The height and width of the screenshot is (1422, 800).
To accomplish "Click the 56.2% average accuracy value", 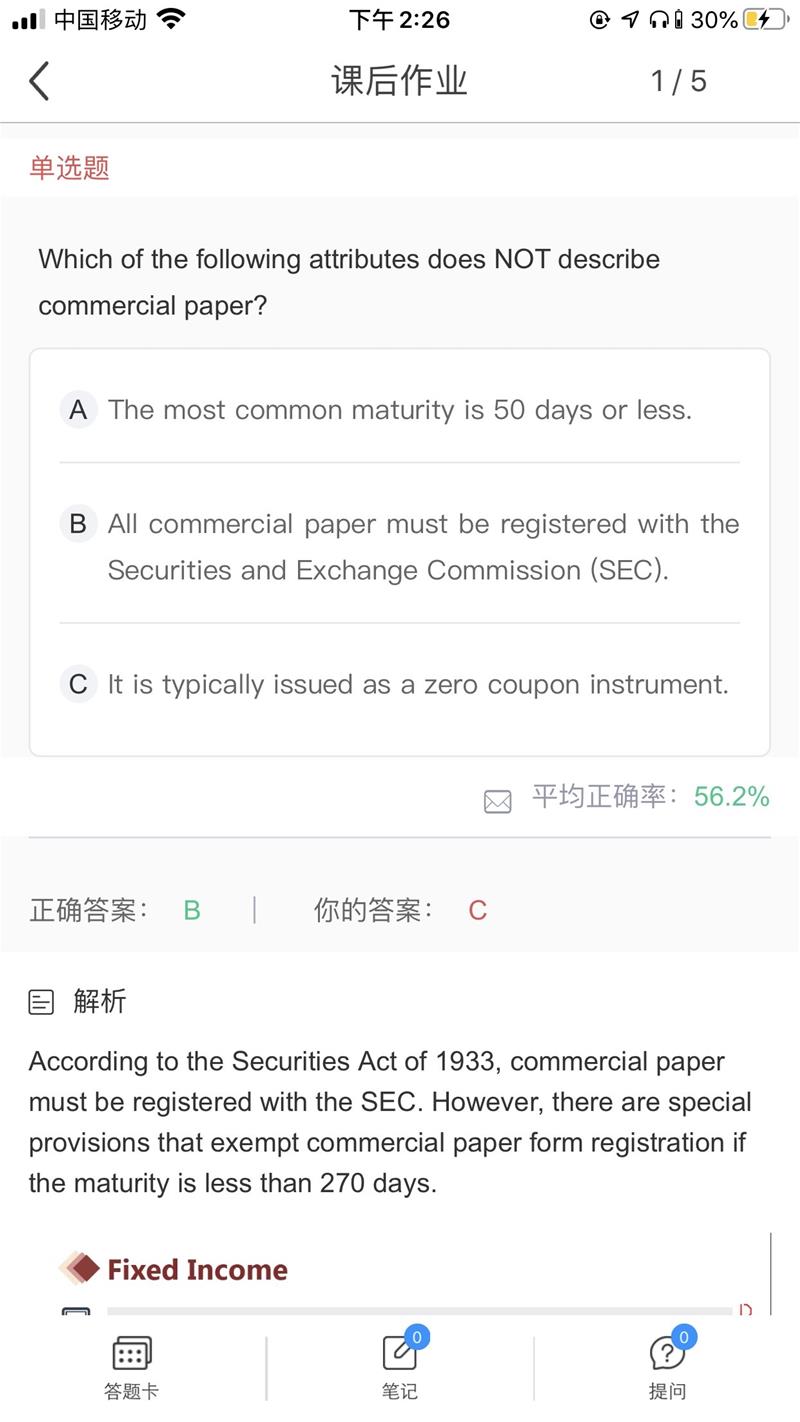I will pyautogui.click(x=731, y=797).
